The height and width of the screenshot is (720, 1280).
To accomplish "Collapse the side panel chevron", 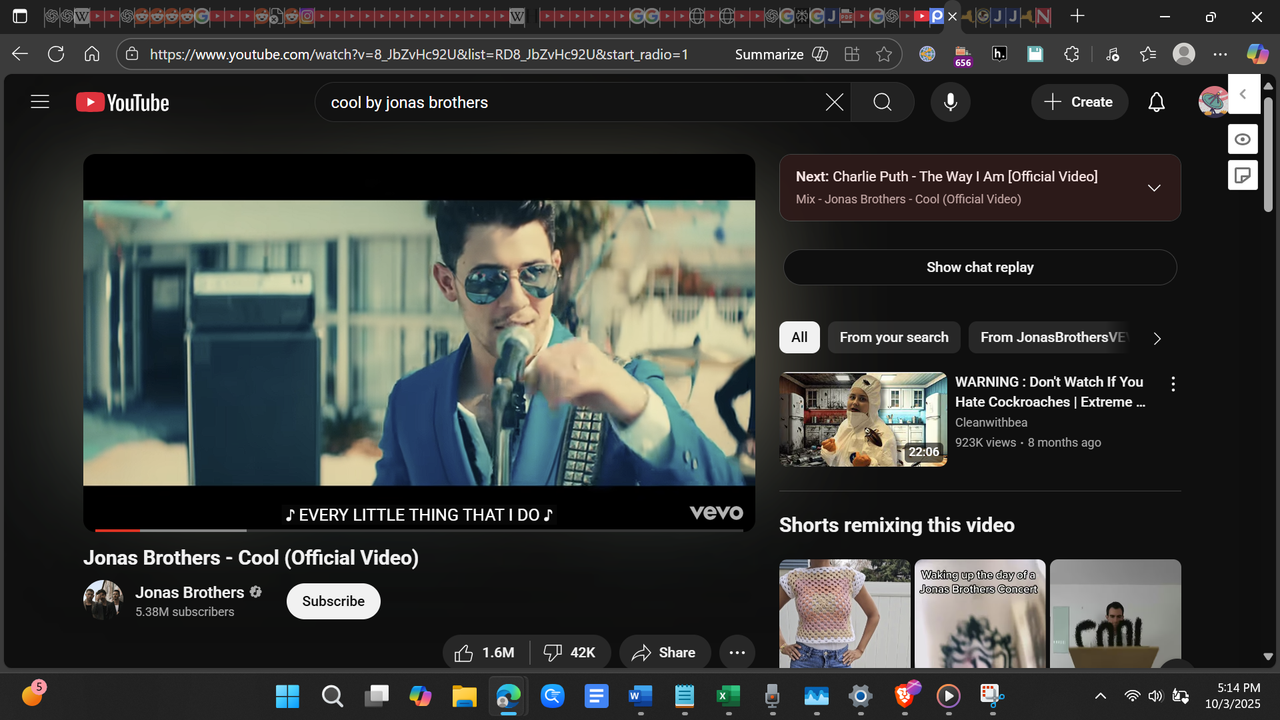I will click(1242, 94).
